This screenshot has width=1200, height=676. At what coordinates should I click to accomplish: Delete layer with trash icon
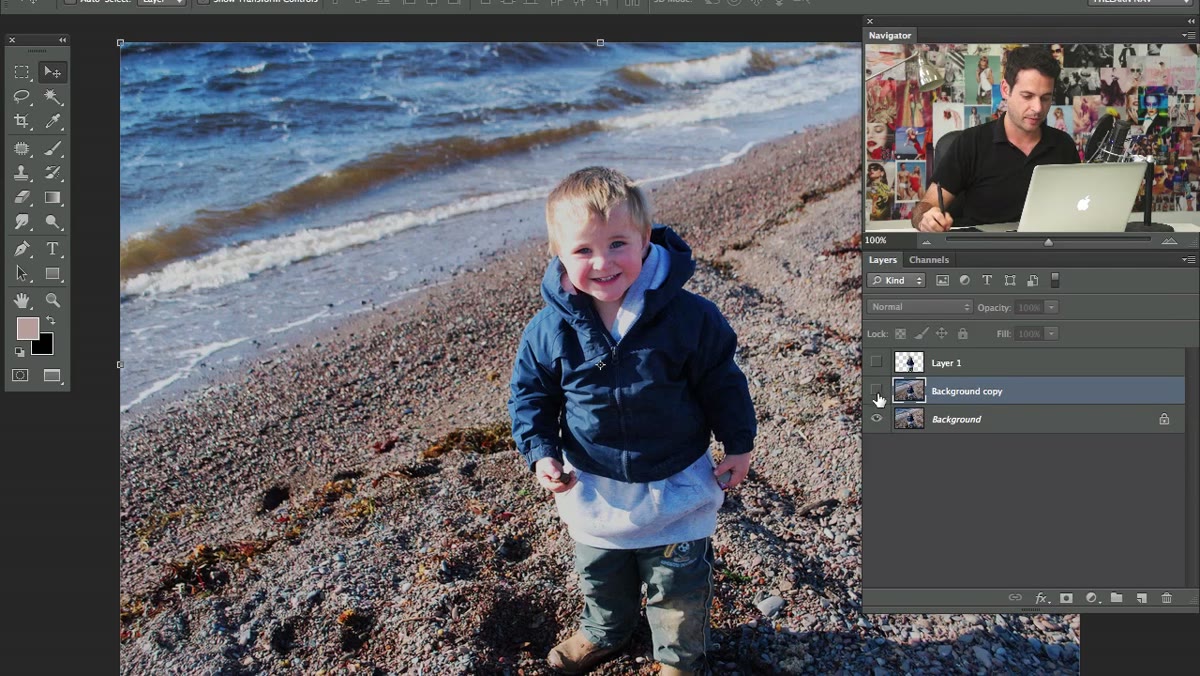click(x=1166, y=598)
